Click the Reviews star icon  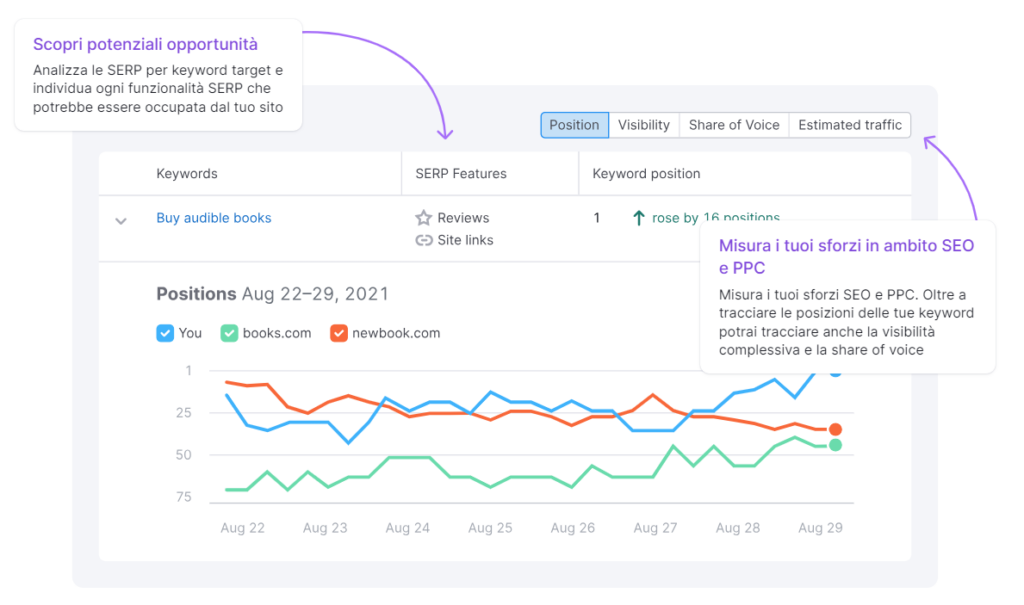tap(425, 217)
